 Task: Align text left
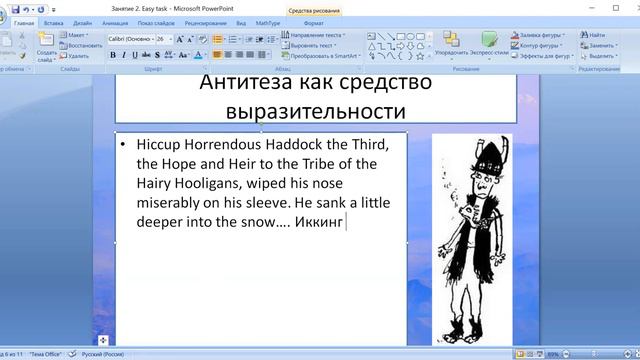pos(217,54)
